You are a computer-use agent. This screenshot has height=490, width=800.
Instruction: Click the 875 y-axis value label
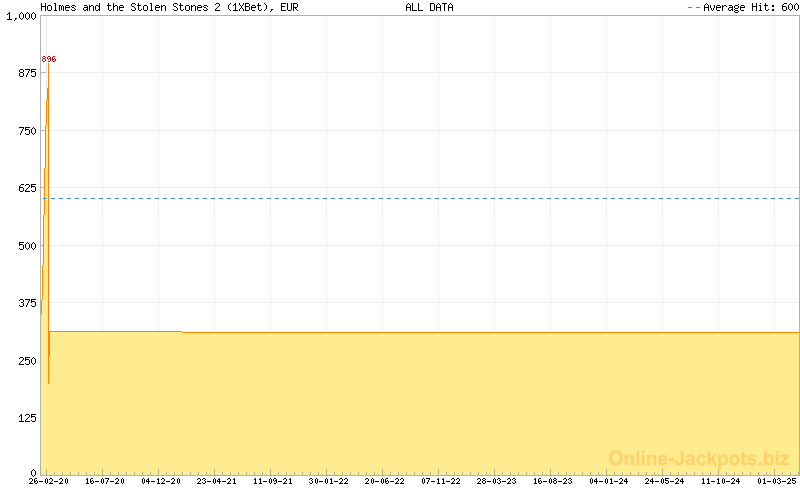pos(25,73)
